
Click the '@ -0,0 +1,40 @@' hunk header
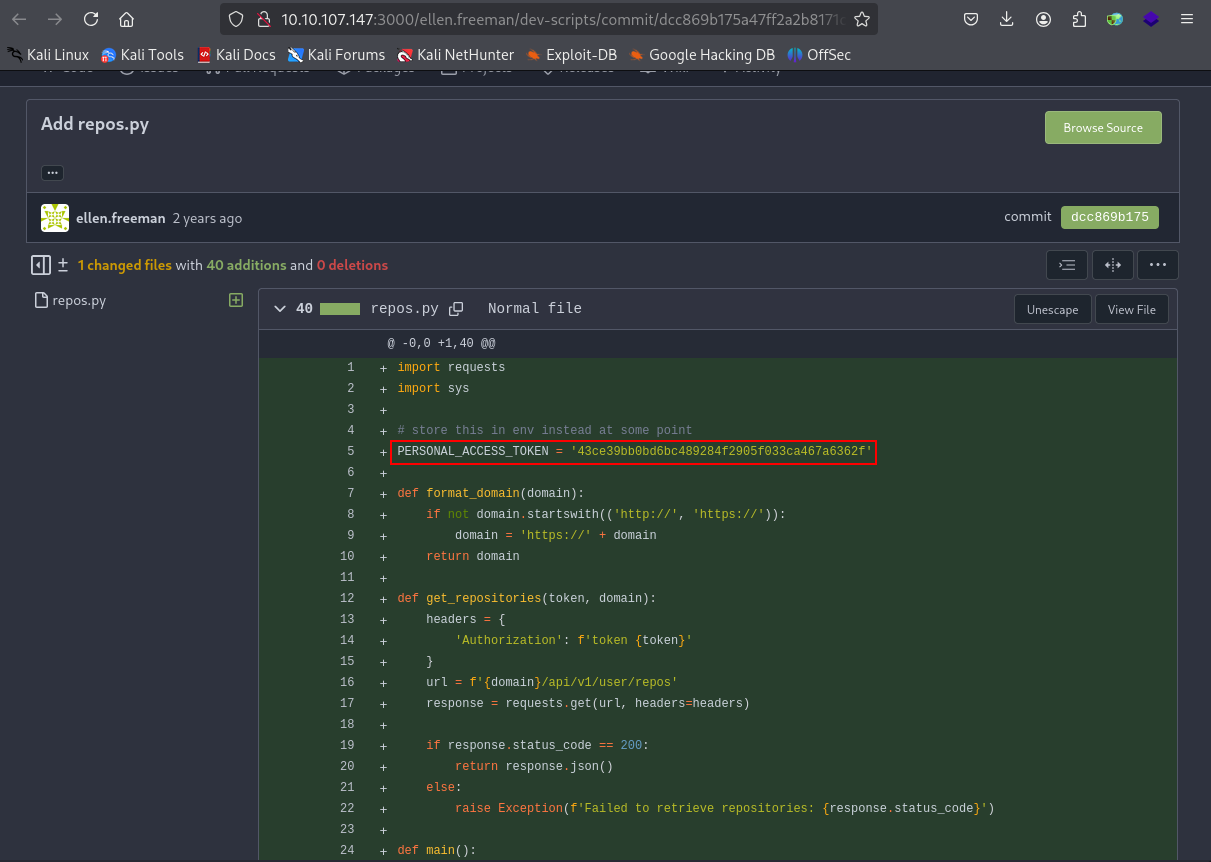[441, 343]
